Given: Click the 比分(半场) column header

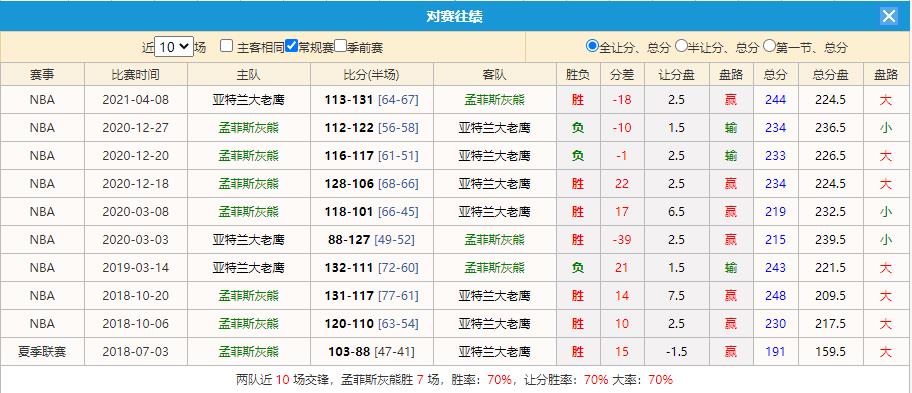Looking at the screenshot, I should 371,74.
